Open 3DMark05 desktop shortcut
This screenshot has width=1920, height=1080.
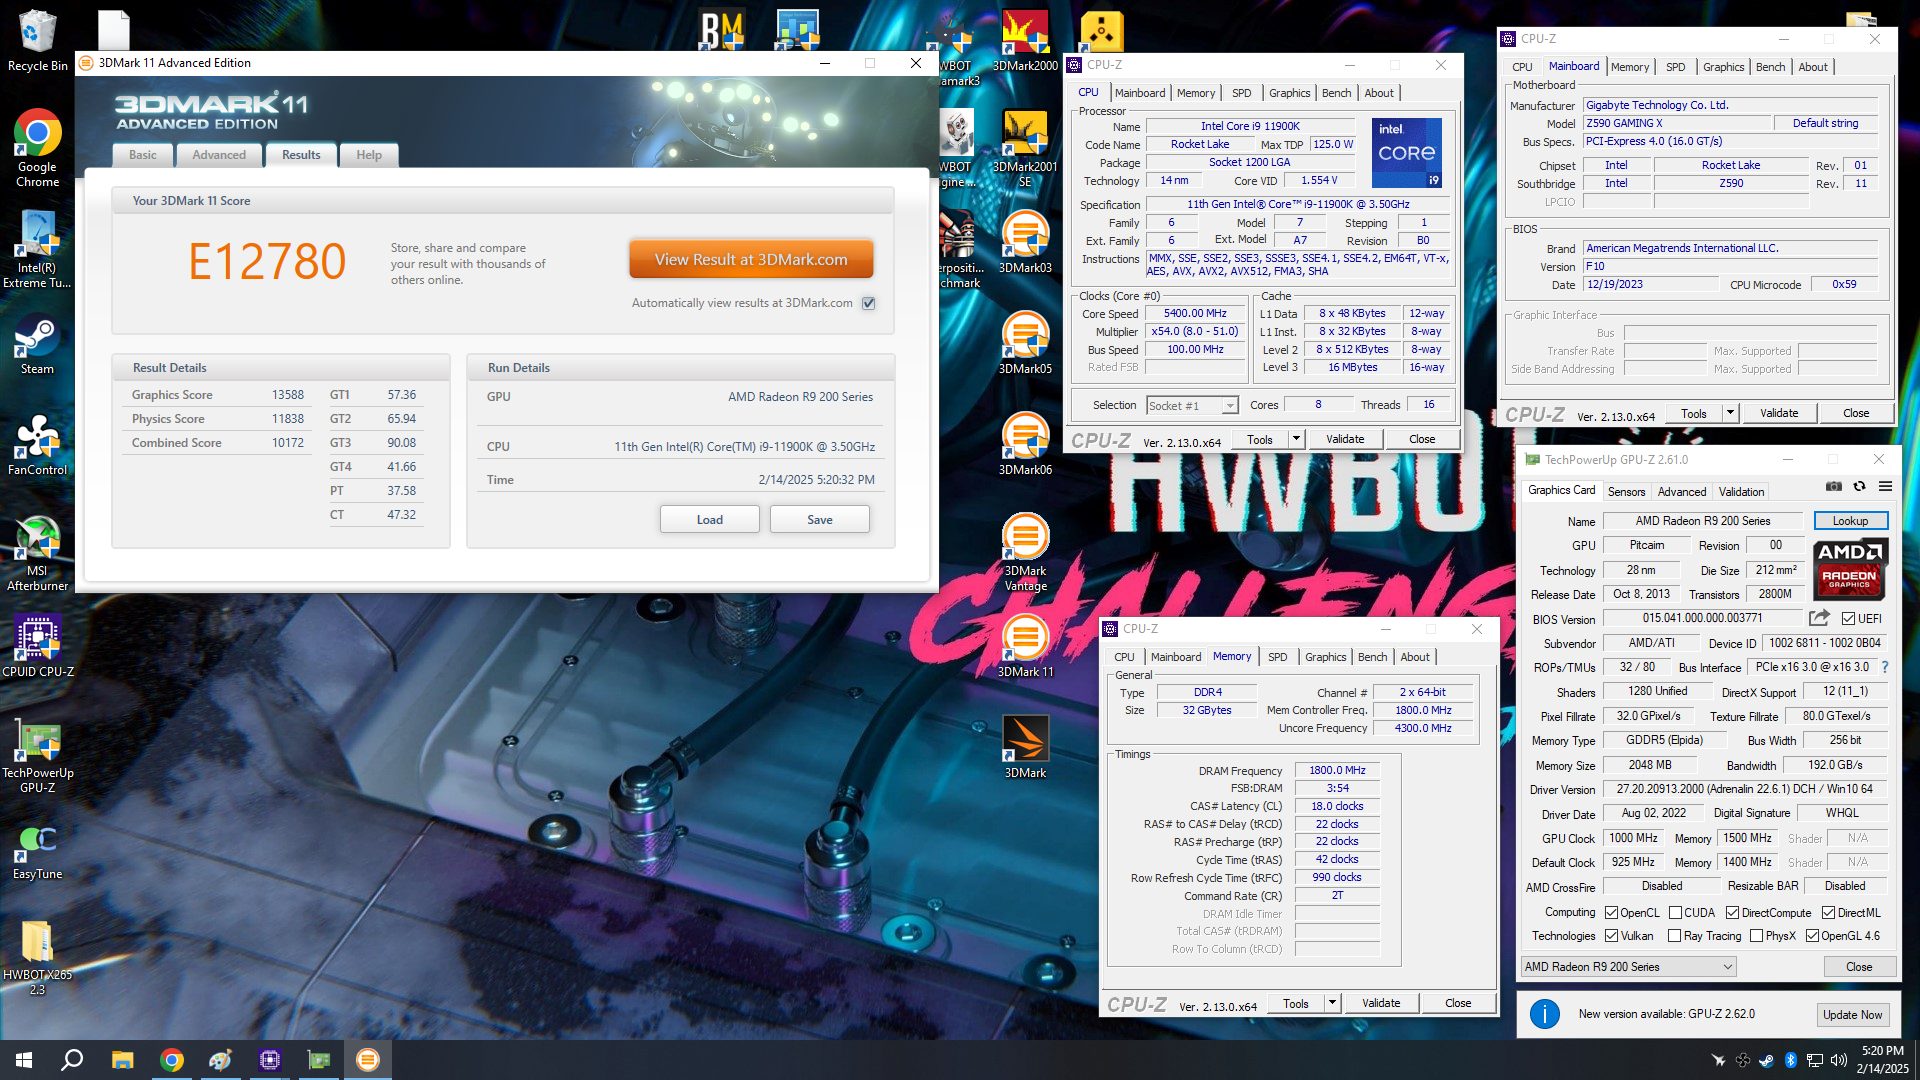1025,343
